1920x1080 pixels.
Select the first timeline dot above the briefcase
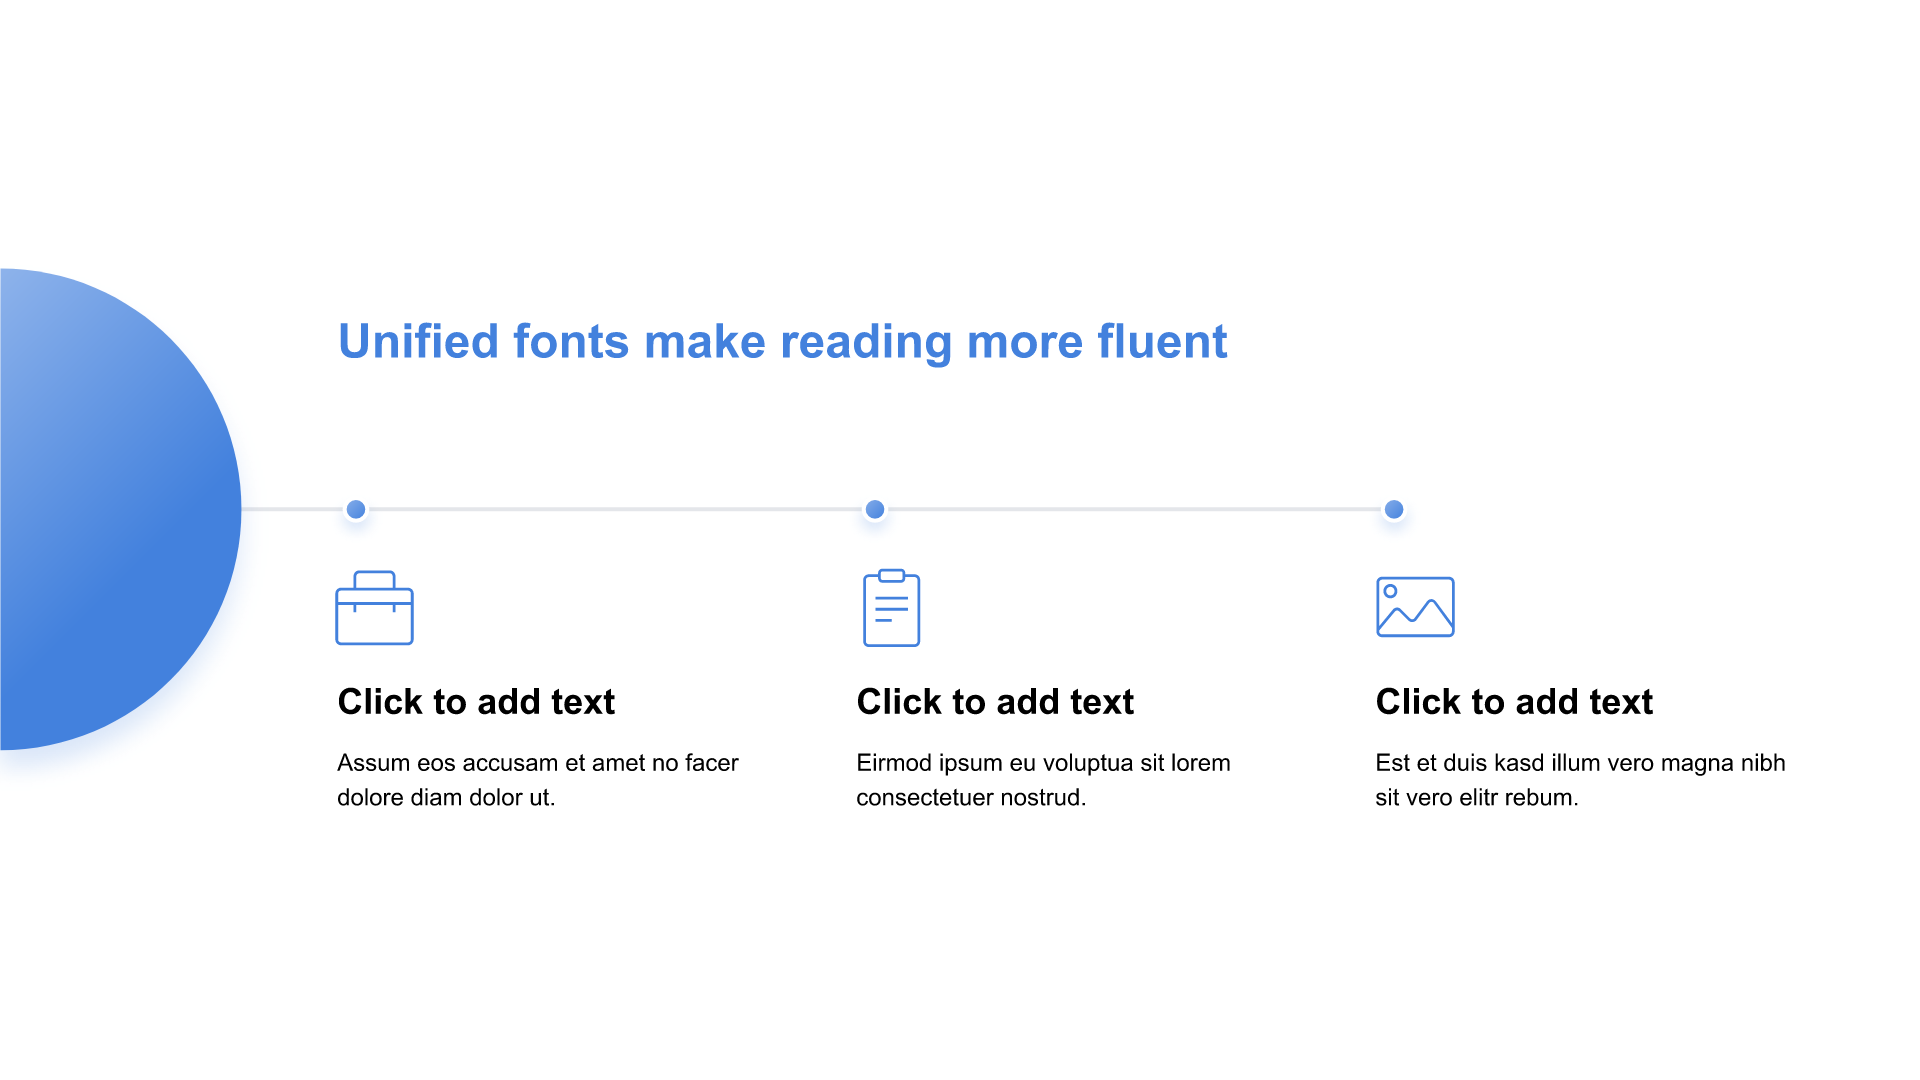tap(356, 509)
